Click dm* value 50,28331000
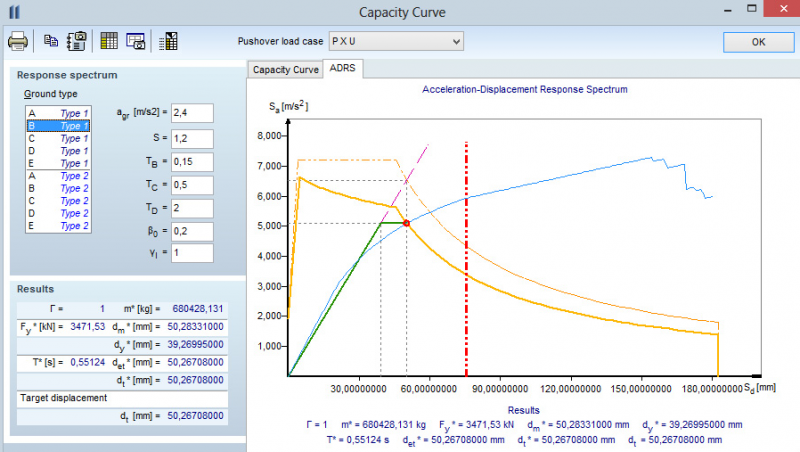800x452 pixels. (x=195, y=327)
